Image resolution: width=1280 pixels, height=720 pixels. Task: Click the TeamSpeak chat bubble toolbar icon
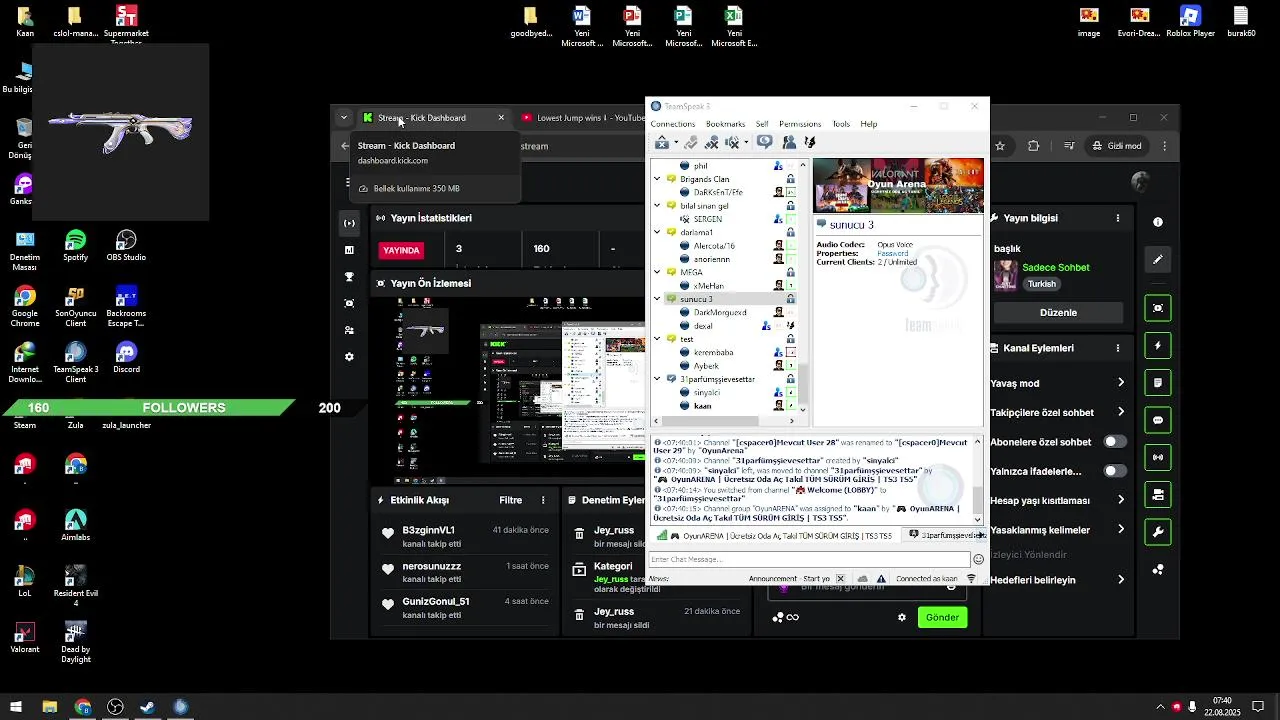point(765,142)
